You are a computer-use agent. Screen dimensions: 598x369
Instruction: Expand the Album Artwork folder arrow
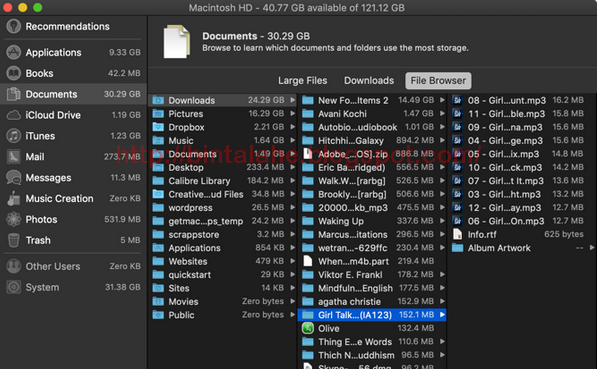click(x=592, y=247)
